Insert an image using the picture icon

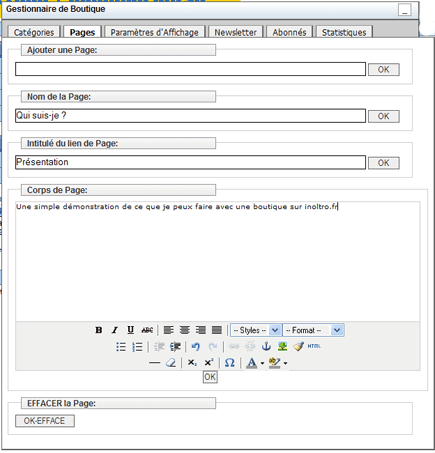click(282, 346)
